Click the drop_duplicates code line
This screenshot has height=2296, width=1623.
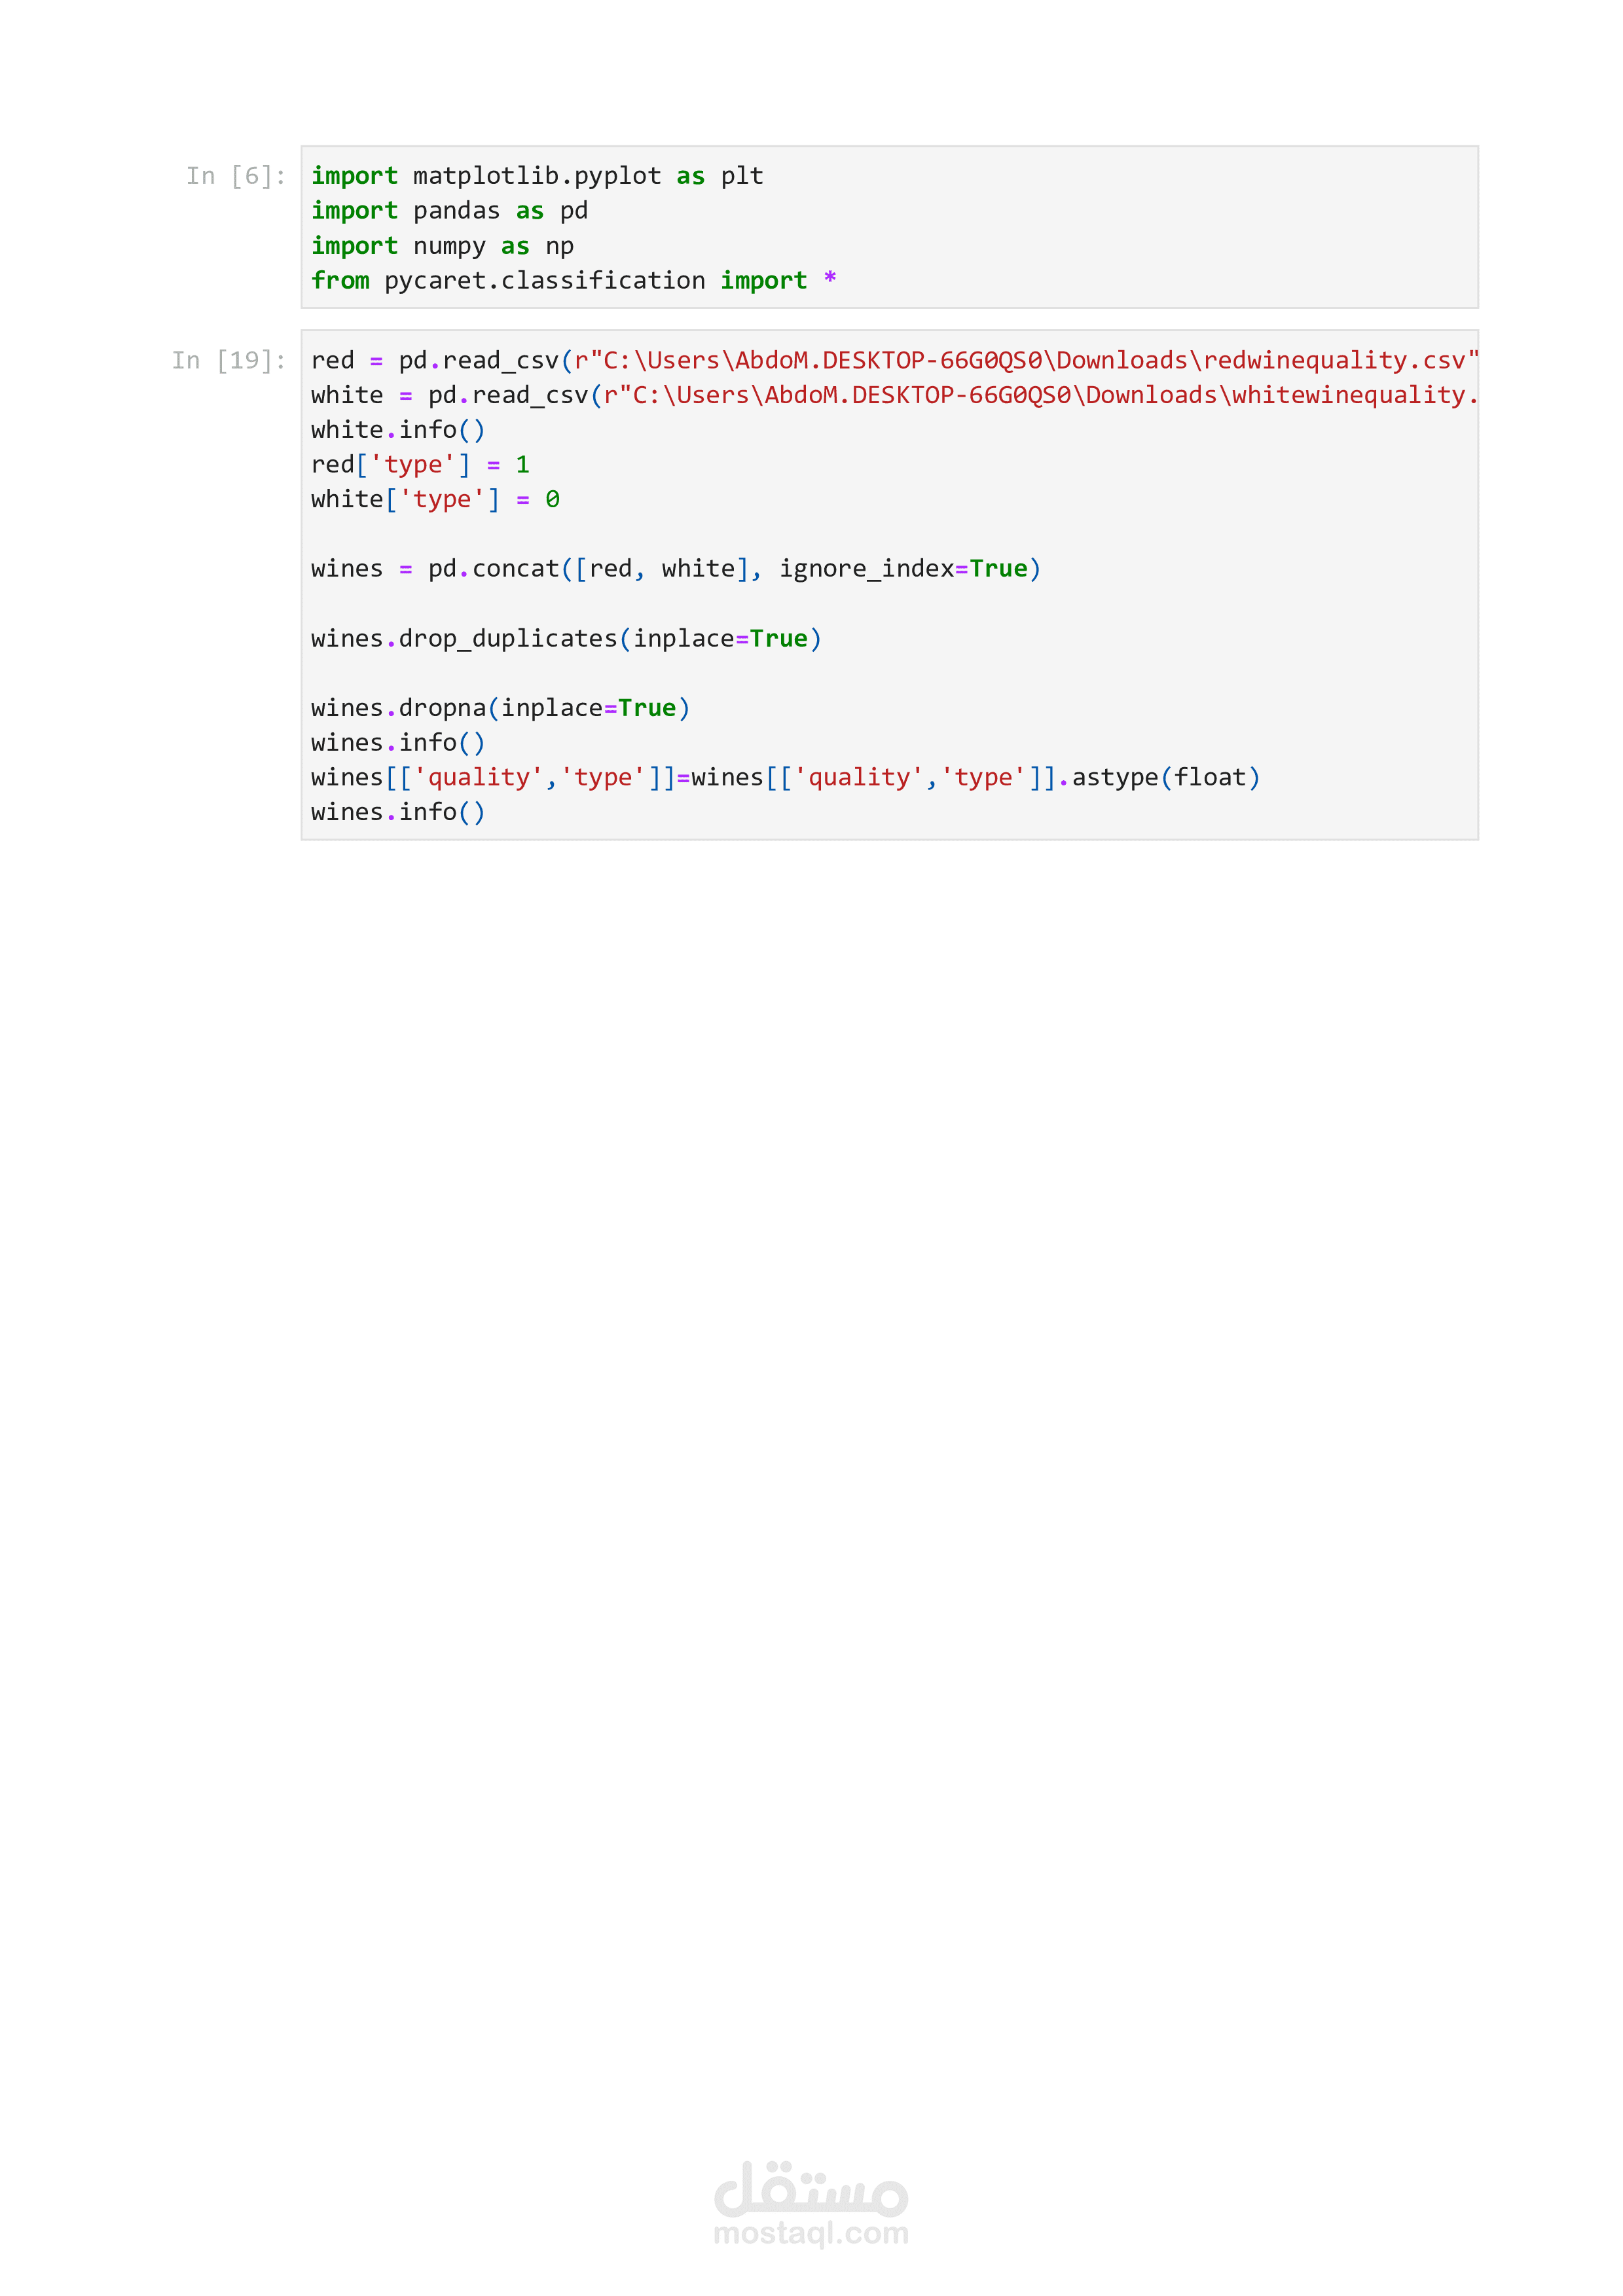[566, 639]
